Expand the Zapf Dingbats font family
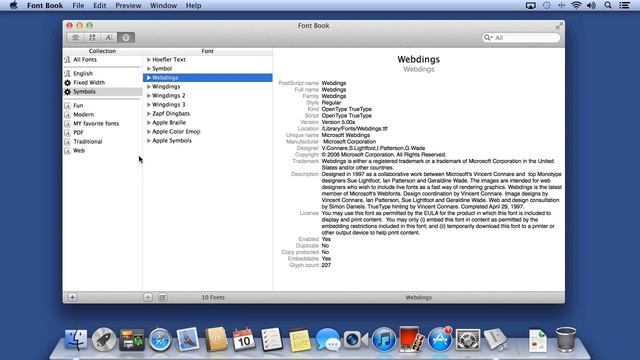 pos(149,113)
